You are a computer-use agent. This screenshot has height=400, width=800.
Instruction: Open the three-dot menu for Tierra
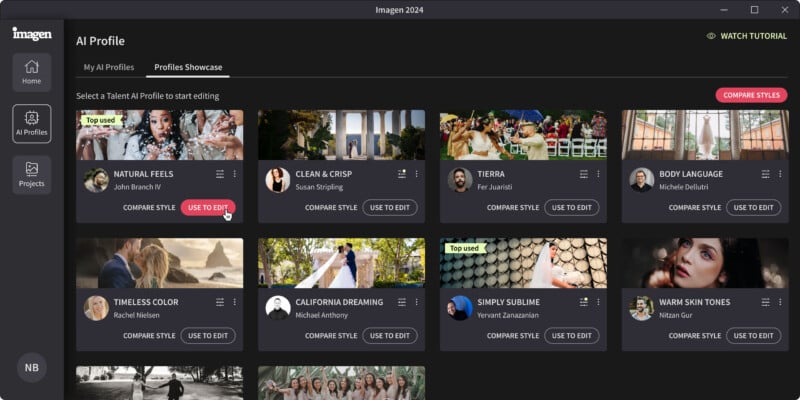tap(598, 174)
